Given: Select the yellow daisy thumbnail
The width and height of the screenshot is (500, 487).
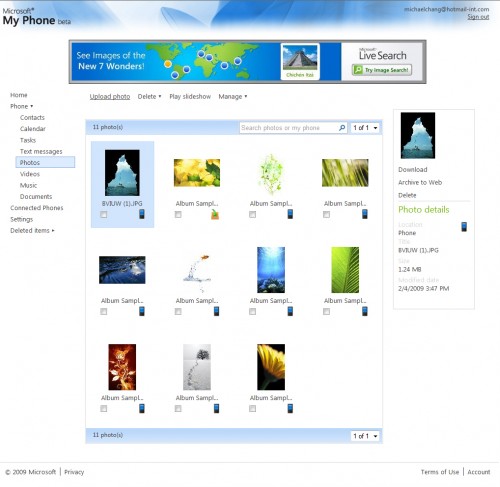Looking at the screenshot, I should [271, 367].
